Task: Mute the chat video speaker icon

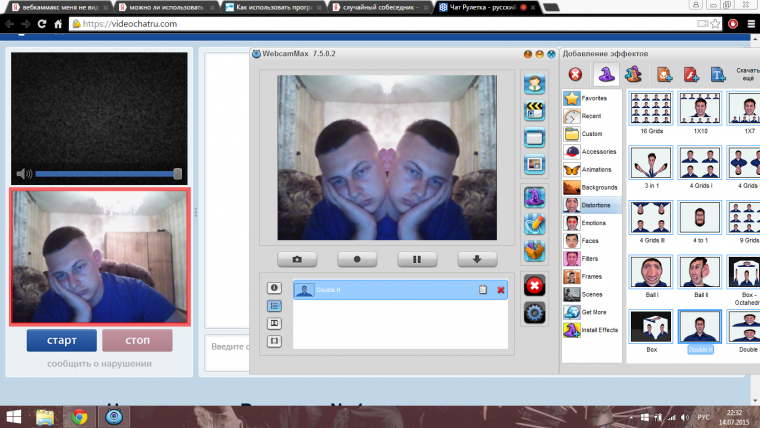Action: (24, 174)
